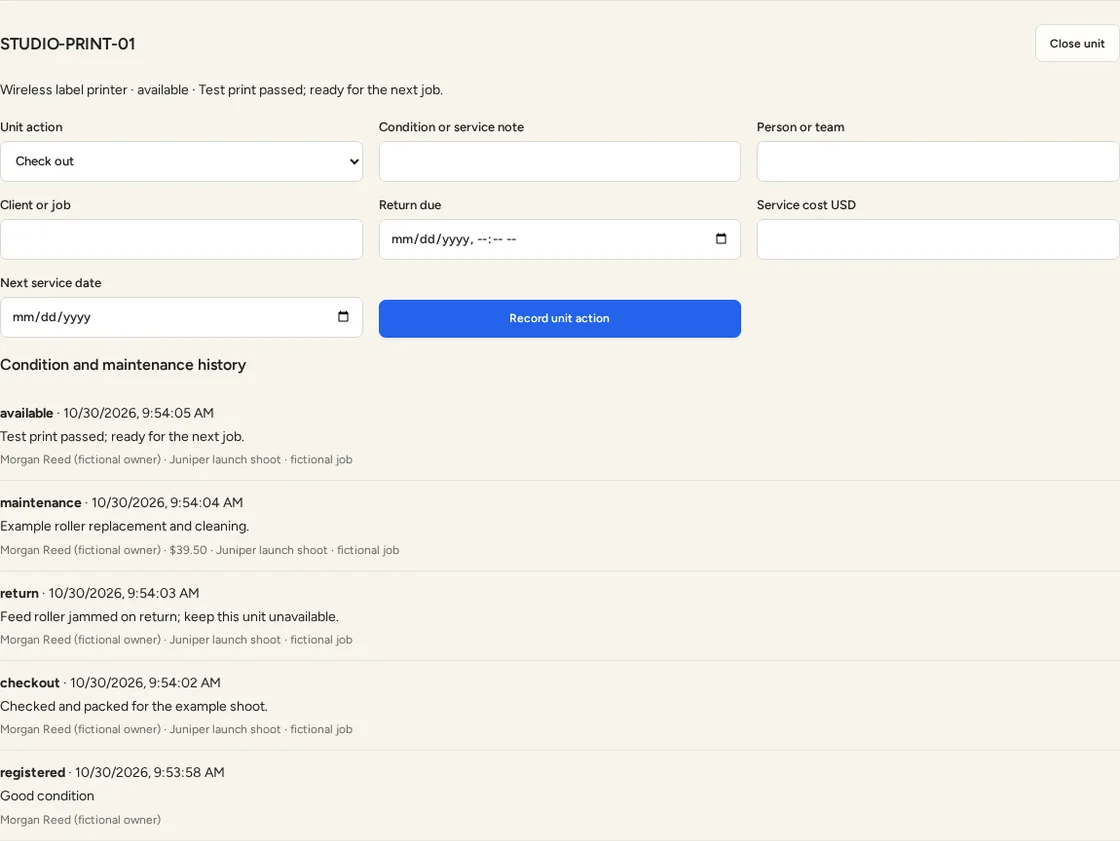Image resolution: width=1120 pixels, height=841 pixels.
Task: Click the Return due date-time field
Action: (x=559, y=239)
